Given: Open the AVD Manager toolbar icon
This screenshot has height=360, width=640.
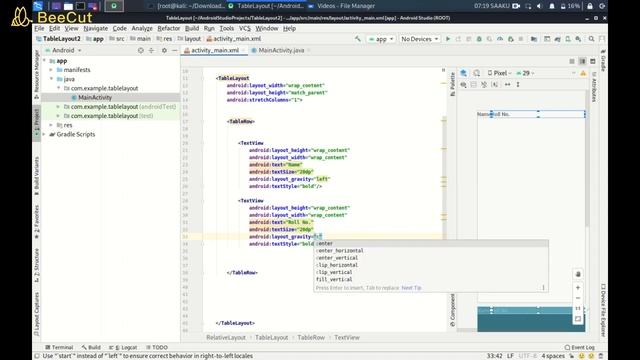Looking at the screenshot, I should (568, 39).
